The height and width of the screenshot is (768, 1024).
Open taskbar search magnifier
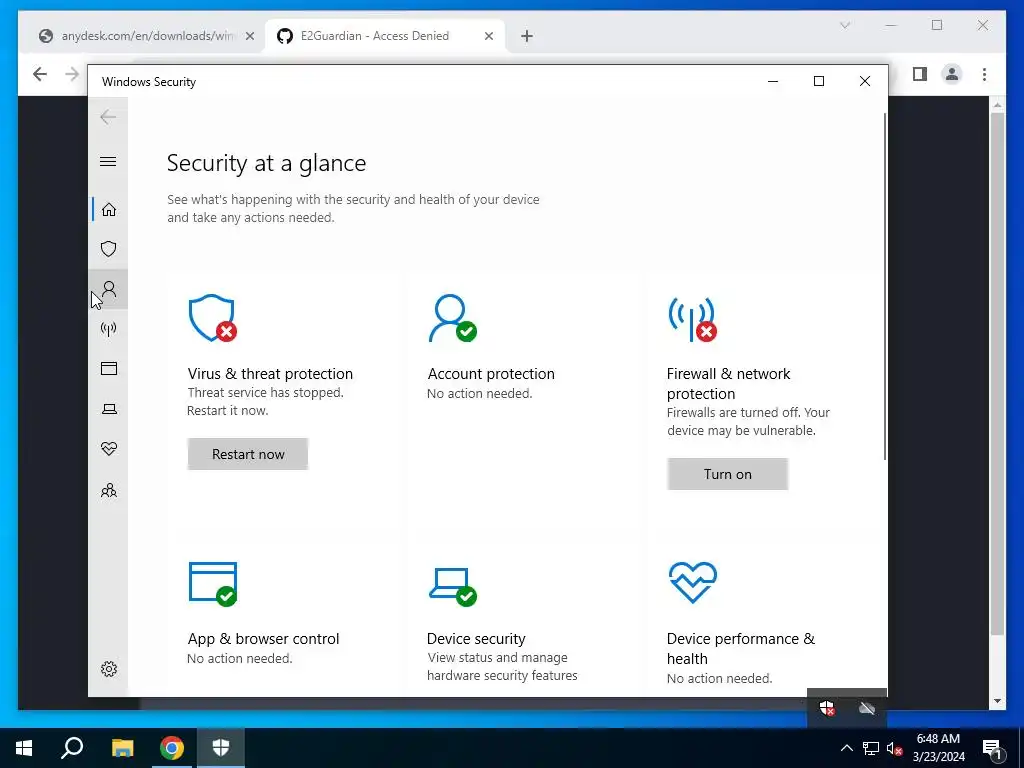tap(72, 748)
